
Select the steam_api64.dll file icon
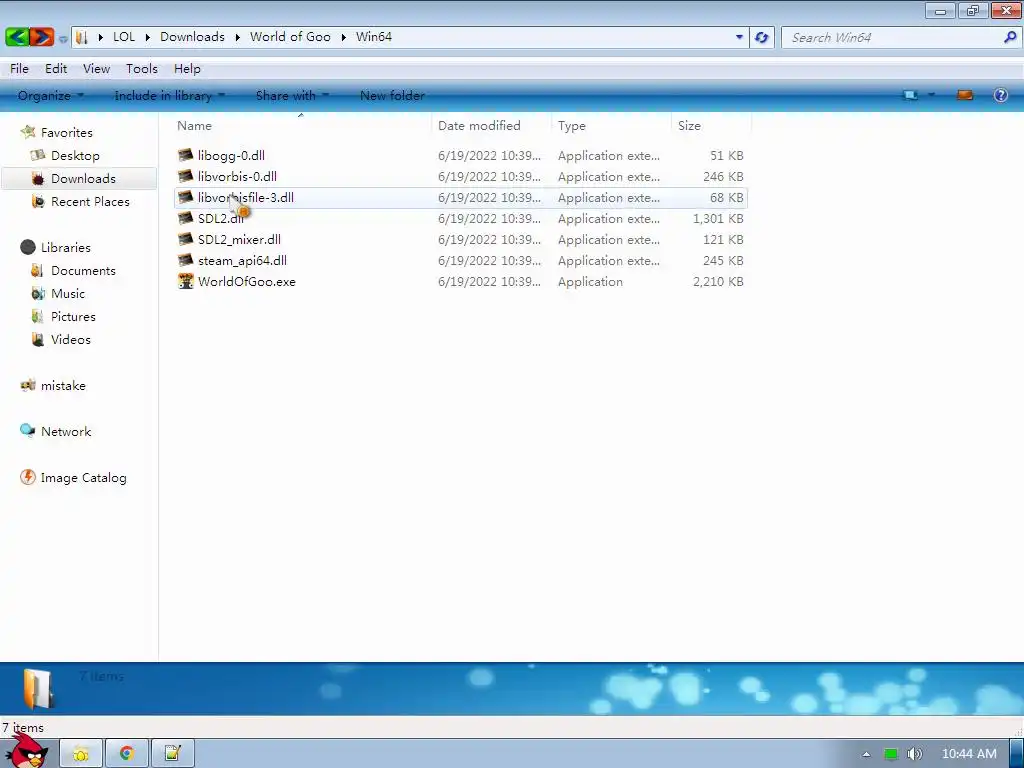click(185, 260)
